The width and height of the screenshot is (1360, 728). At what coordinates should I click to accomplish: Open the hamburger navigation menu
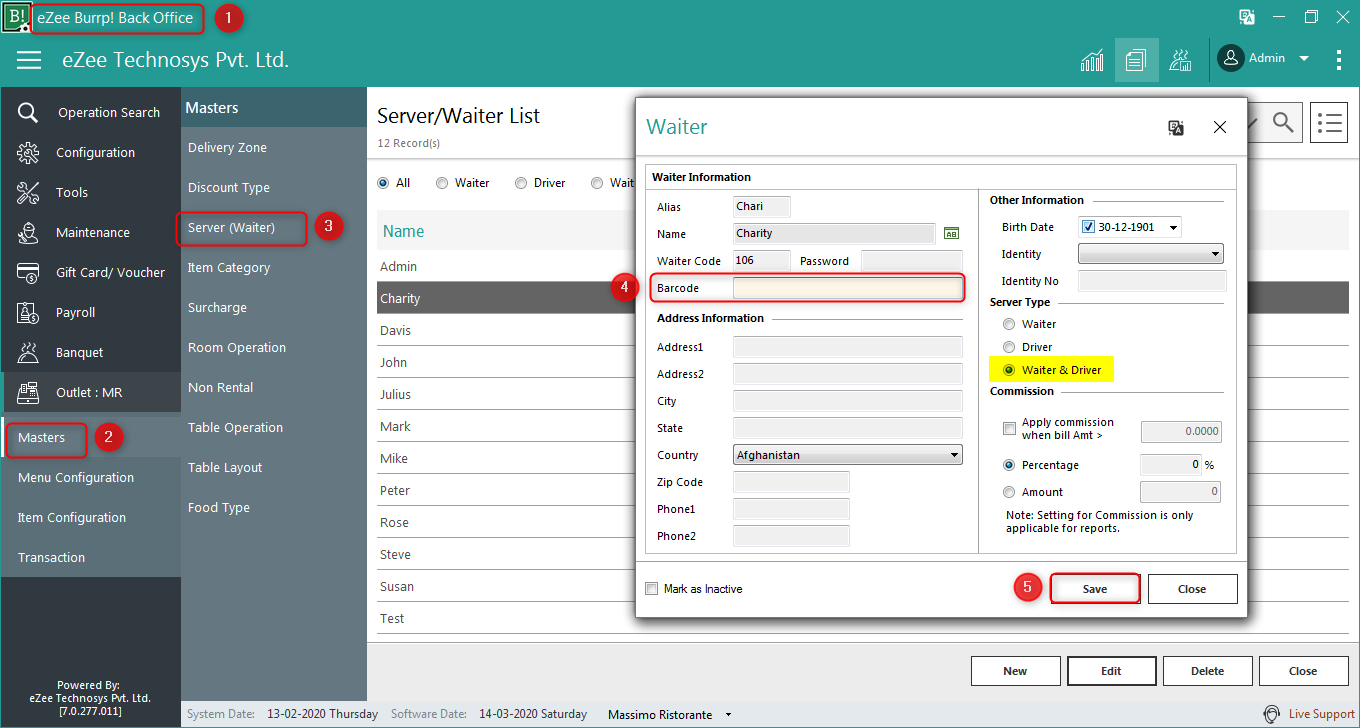(29, 60)
